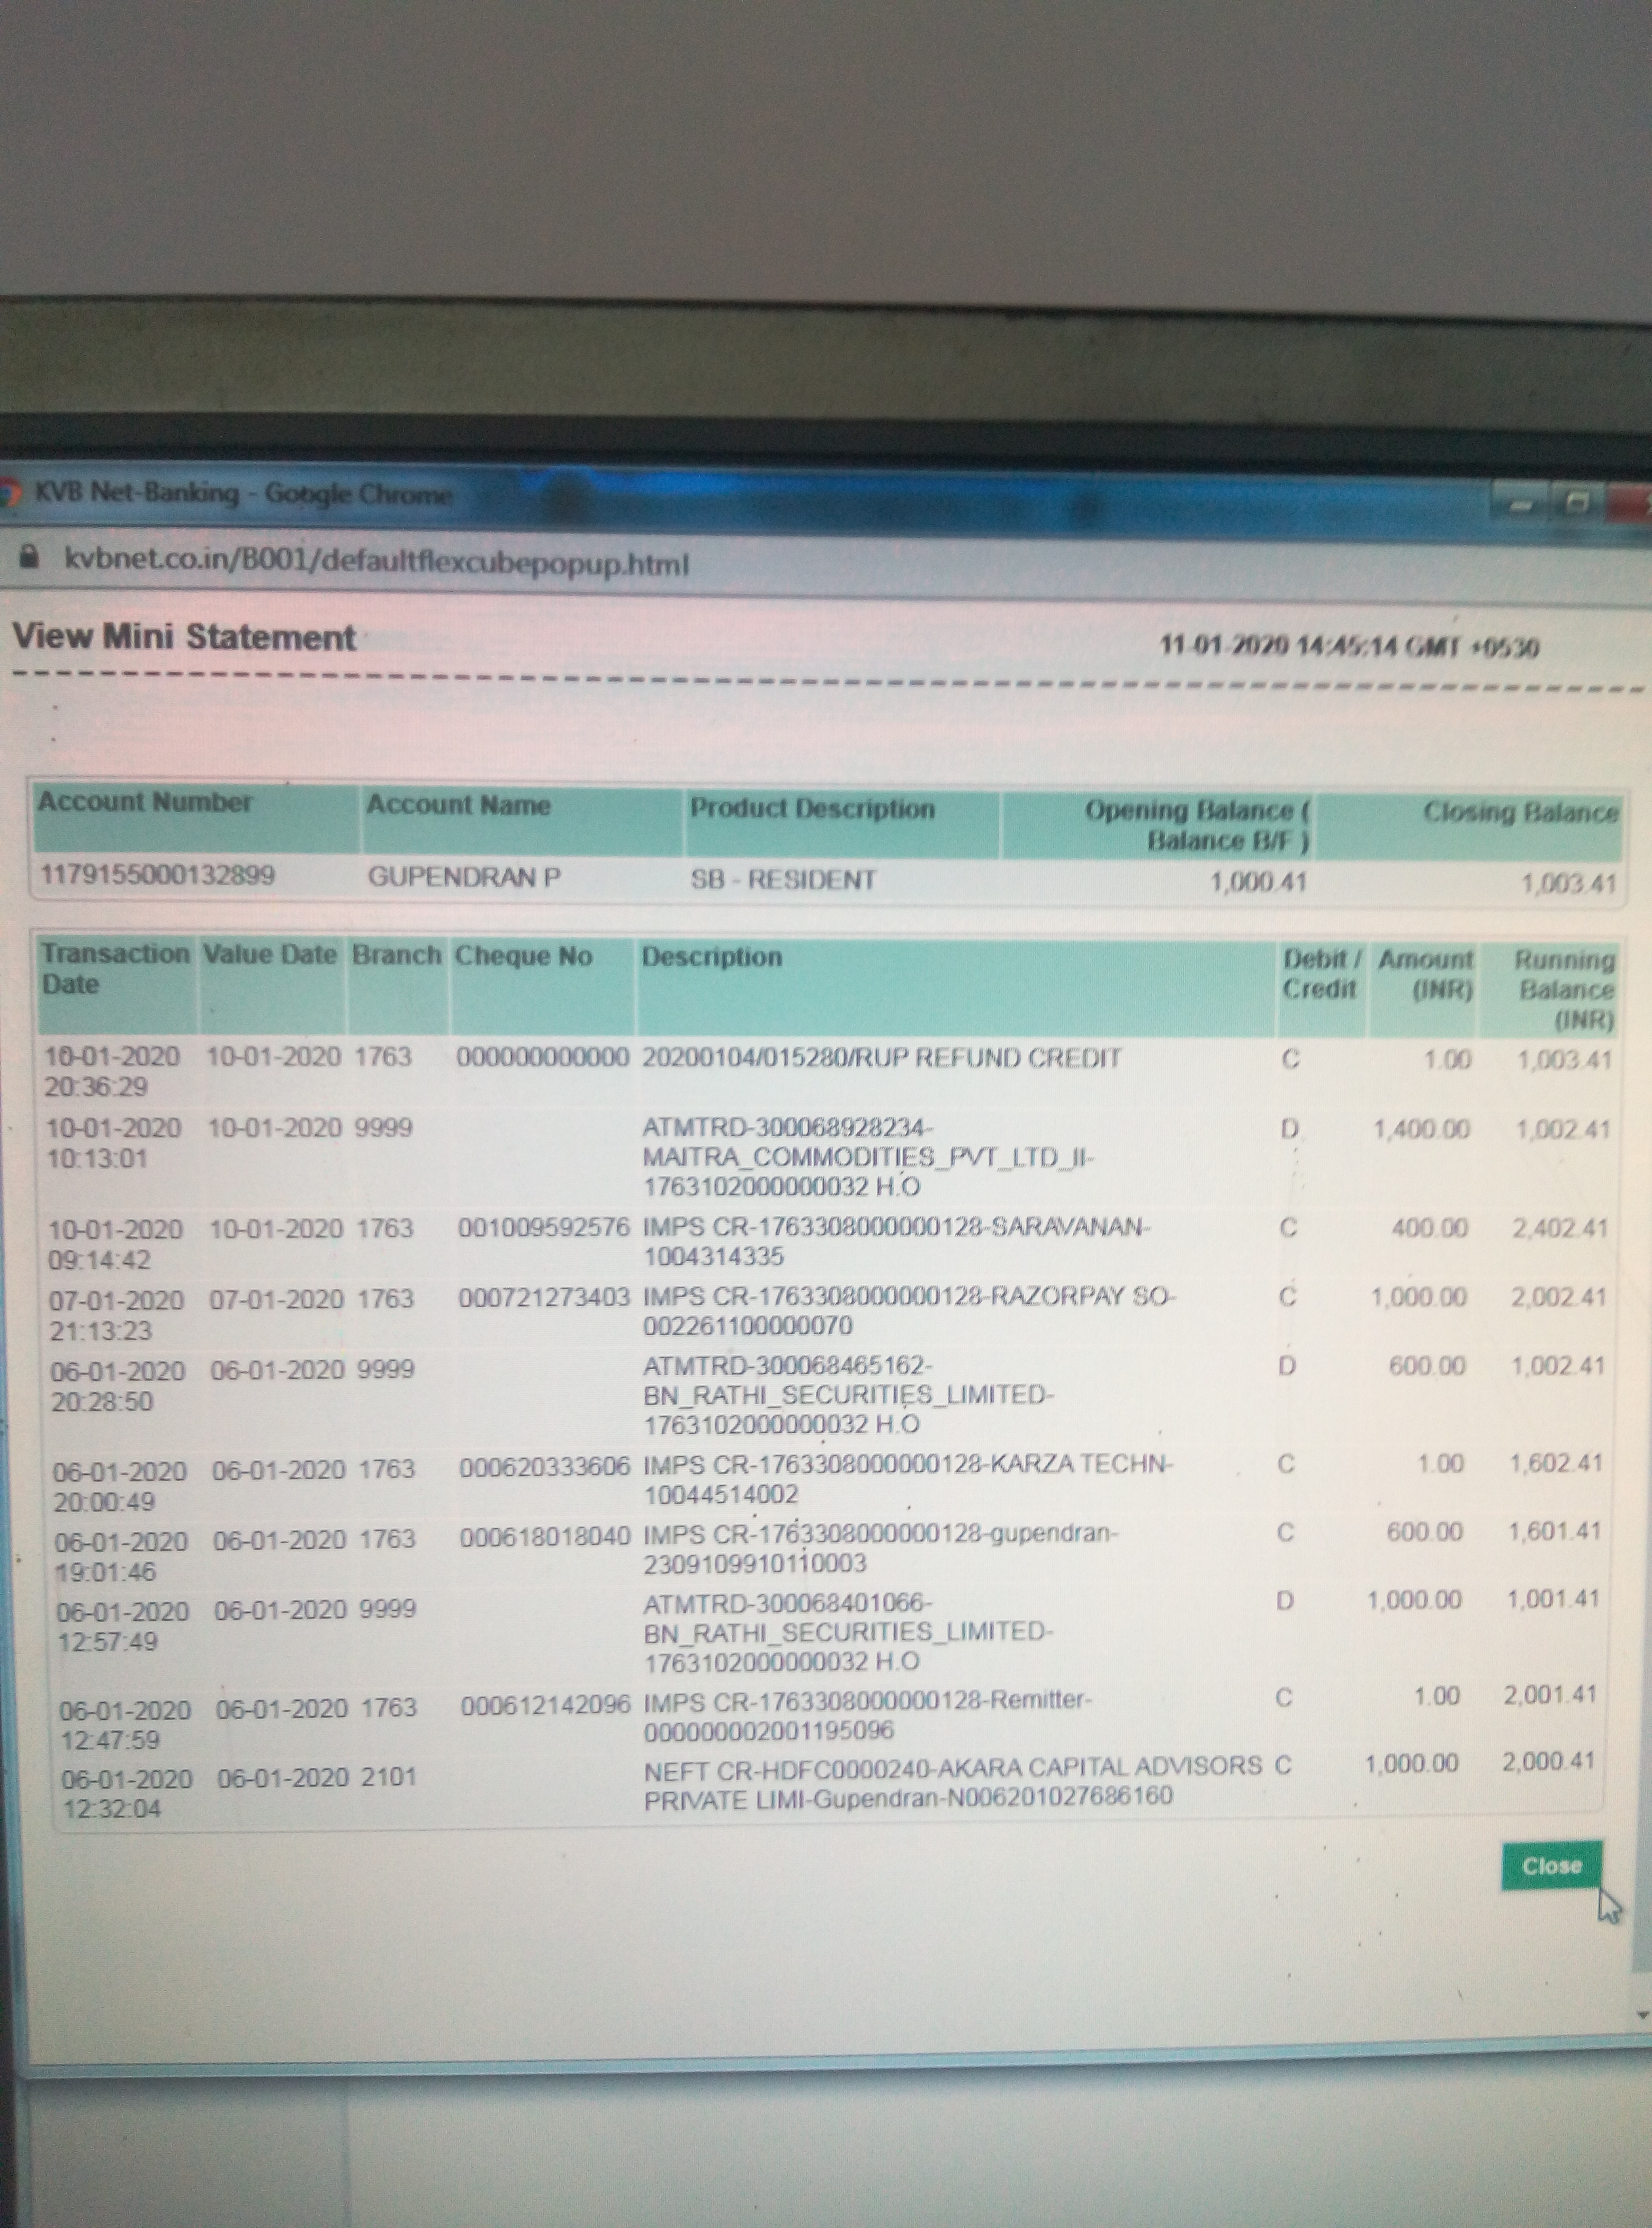This screenshot has width=1652, height=2228.
Task: Click the MAITRA_COMMODITIES_PVT_LTD ATMTRD description
Action: point(868,1158)
